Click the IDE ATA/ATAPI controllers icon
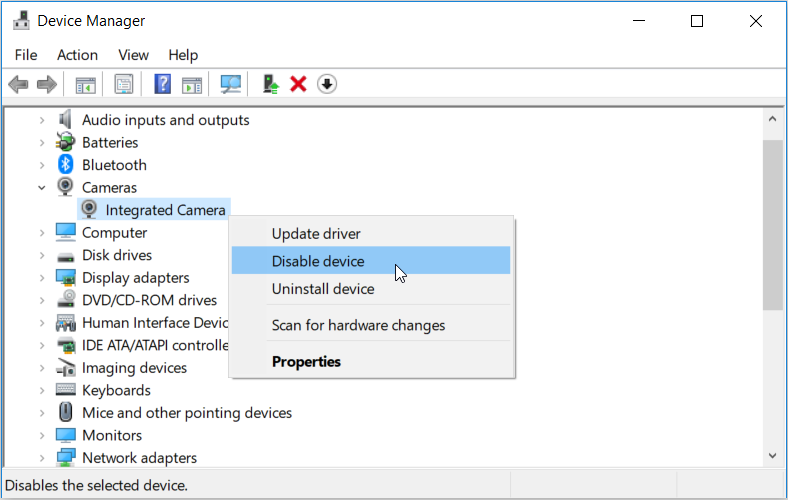 click(x=66, y=345)
